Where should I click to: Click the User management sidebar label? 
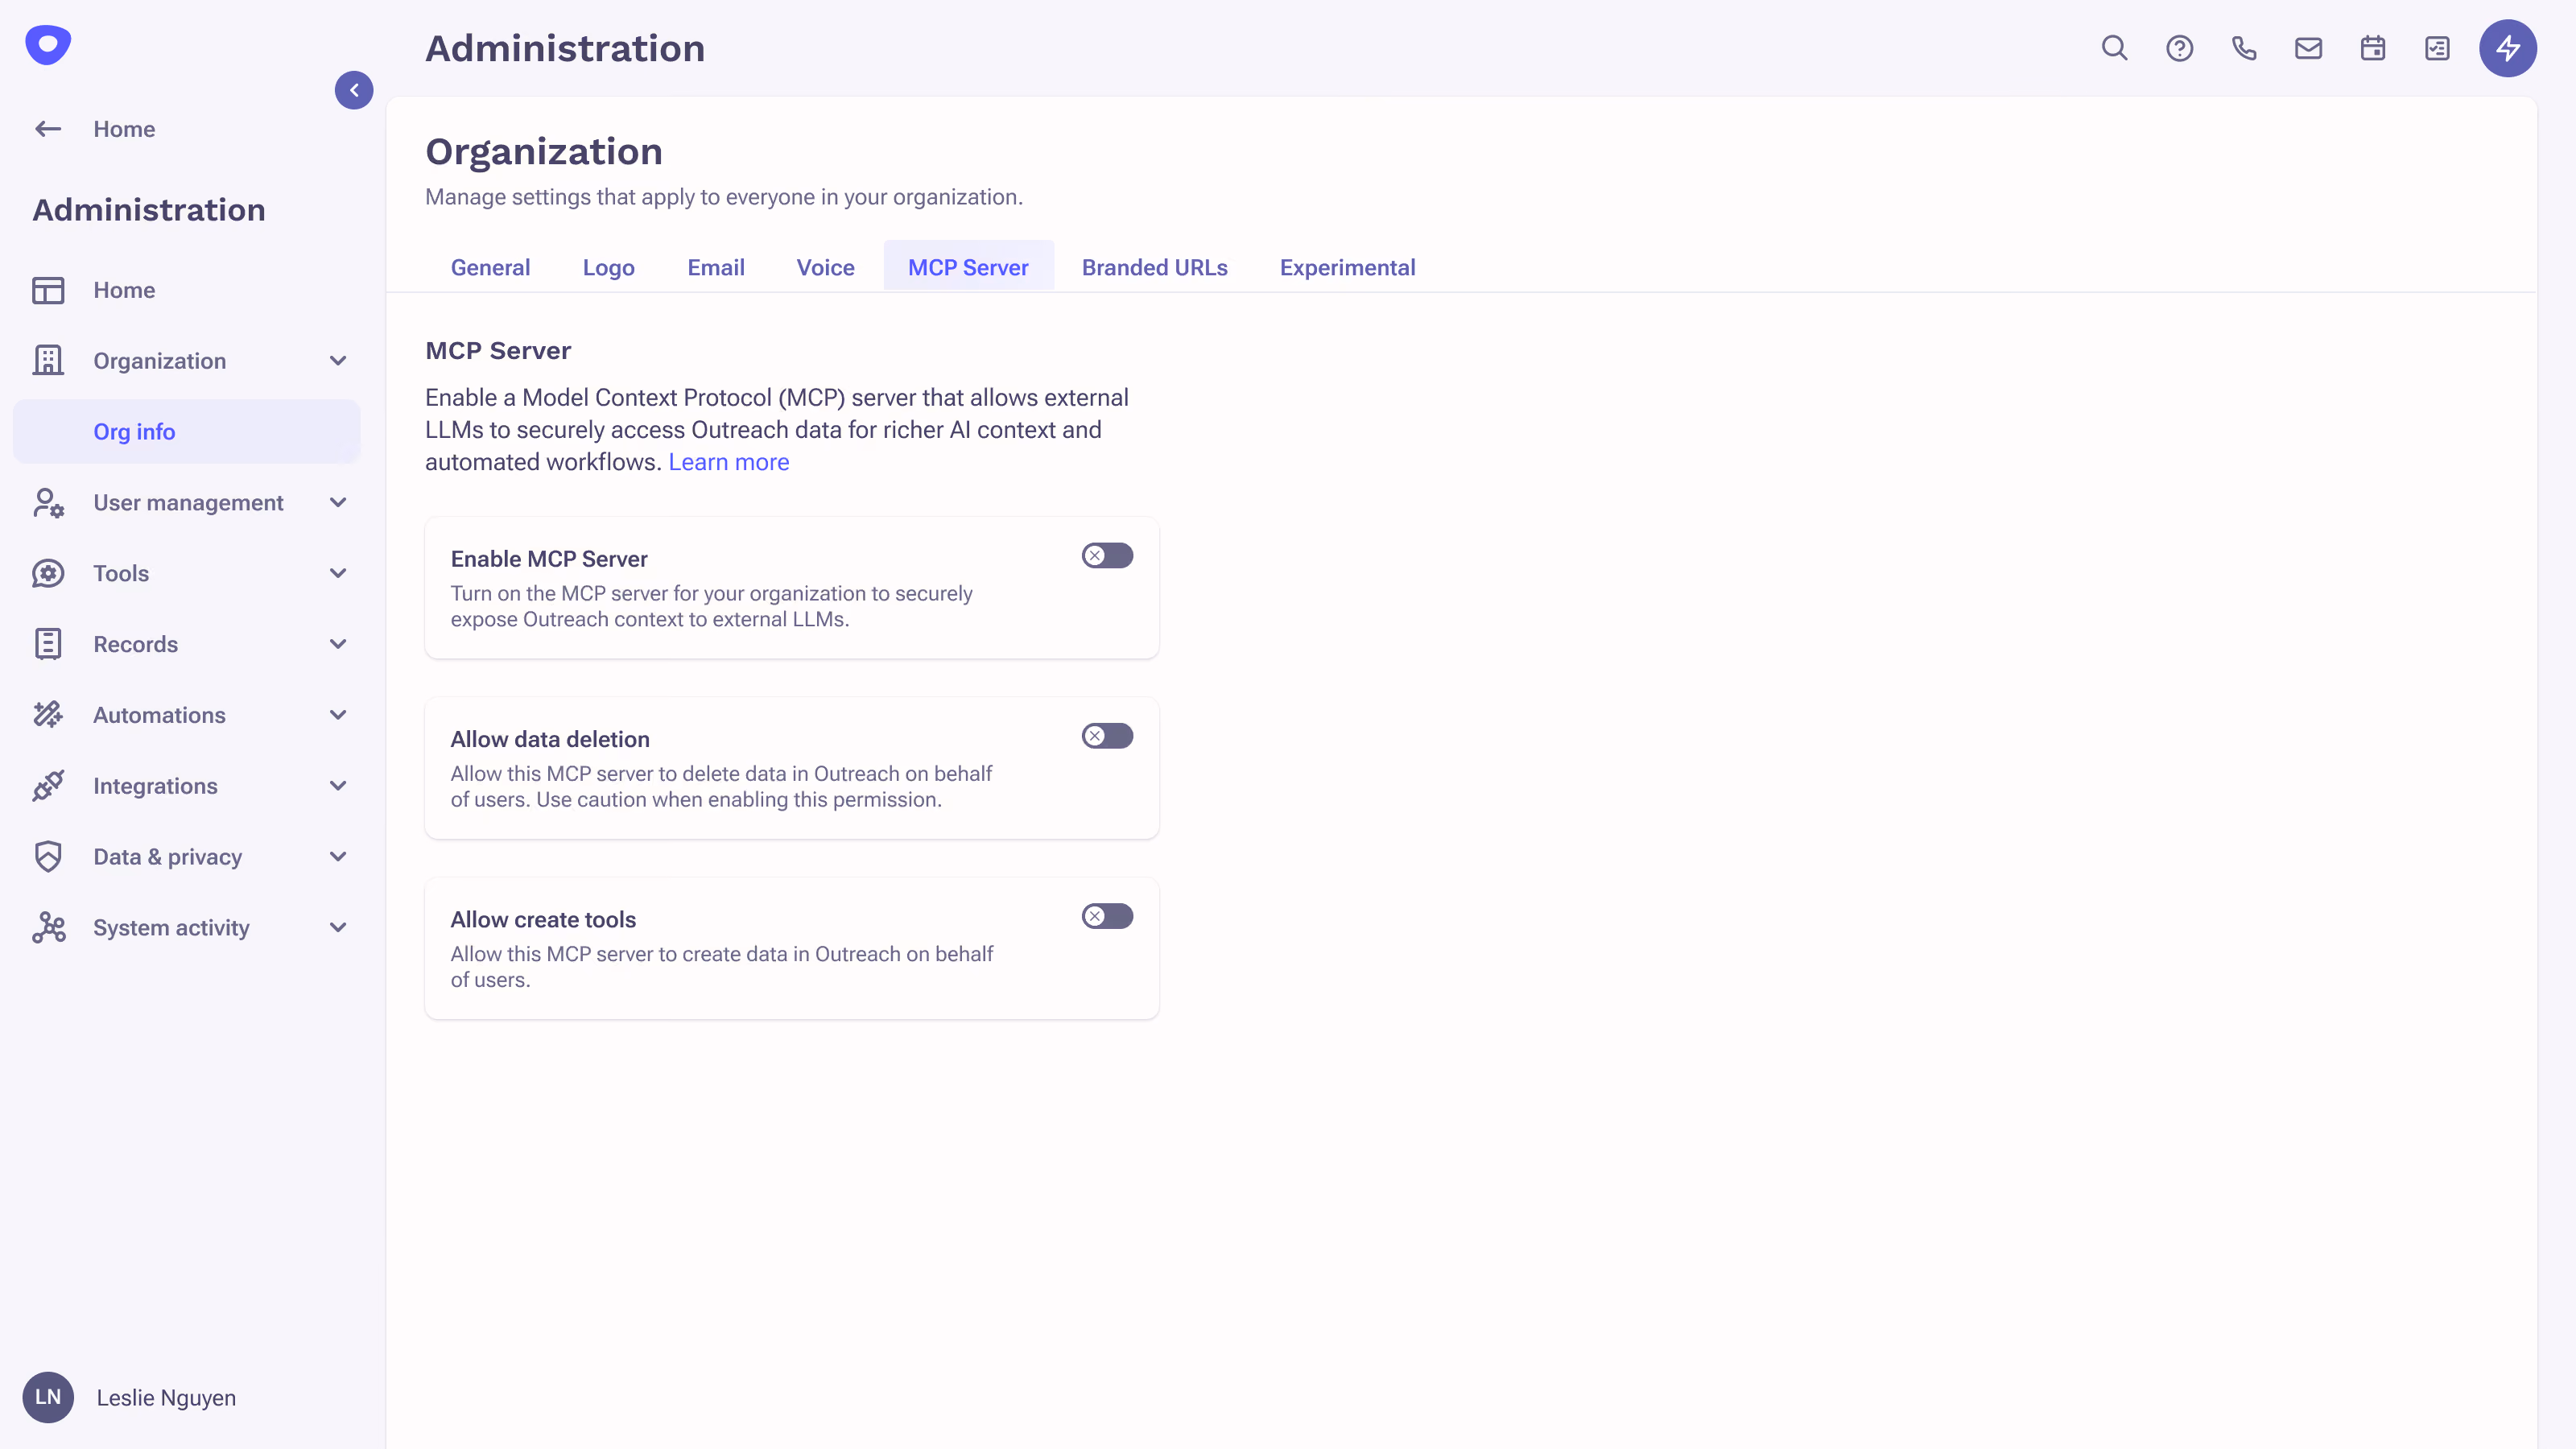click(x=188, y=503)
